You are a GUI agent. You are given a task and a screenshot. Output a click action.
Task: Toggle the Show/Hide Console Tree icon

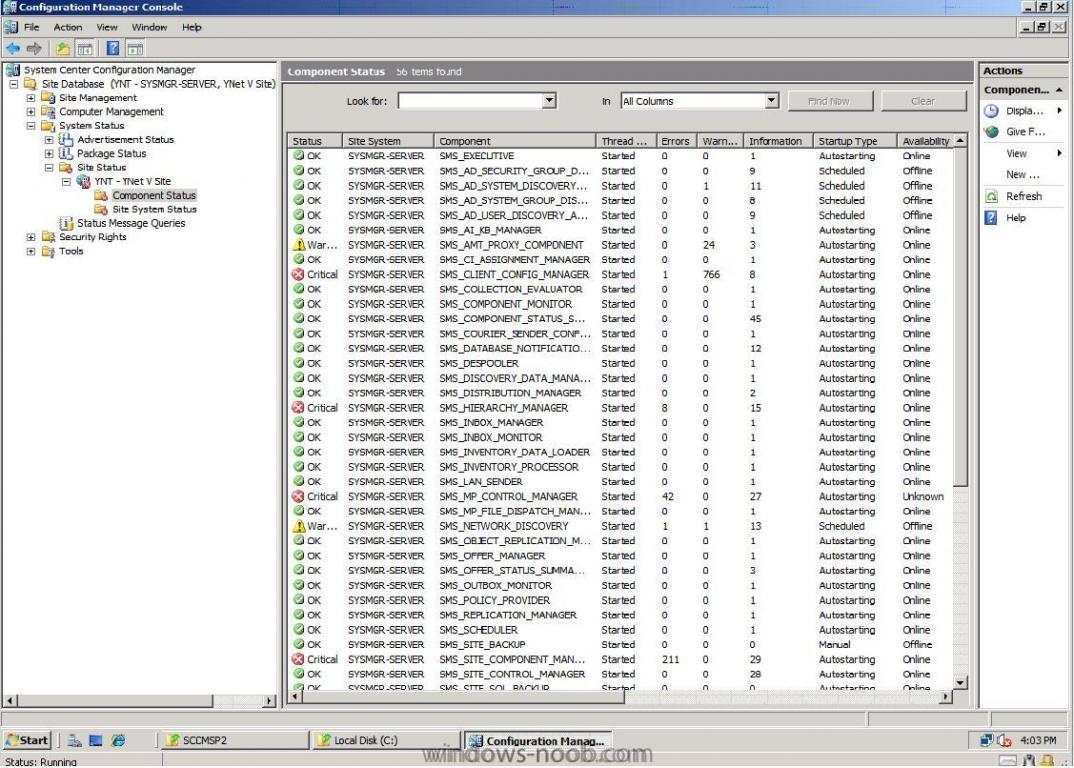point(85,49)
